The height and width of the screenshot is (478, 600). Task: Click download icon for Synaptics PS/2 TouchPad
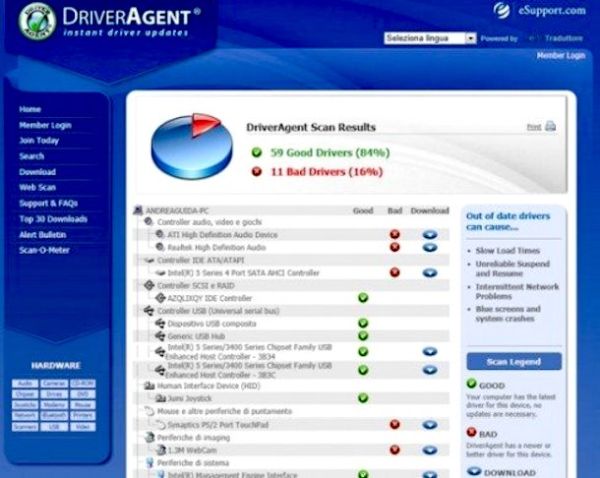(x=429, y=424)
